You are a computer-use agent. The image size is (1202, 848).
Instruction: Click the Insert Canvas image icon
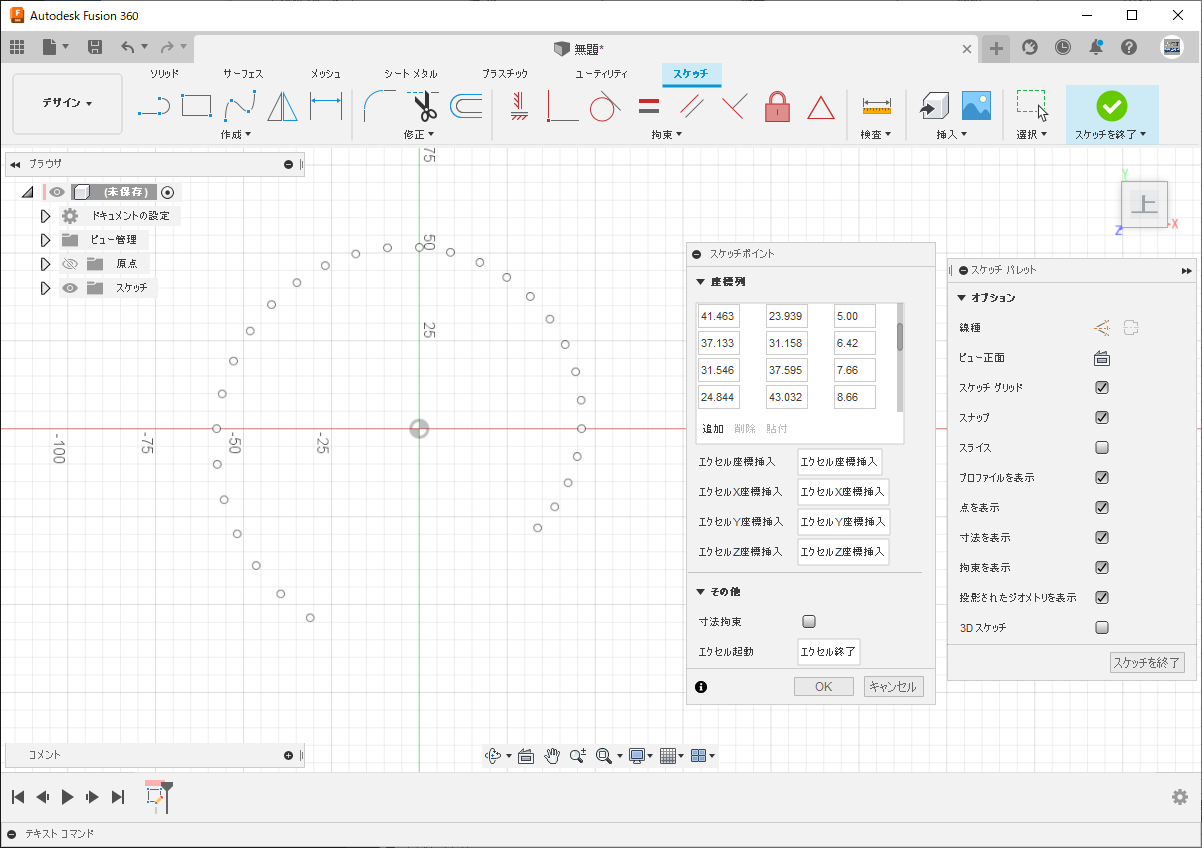(976, 106)
